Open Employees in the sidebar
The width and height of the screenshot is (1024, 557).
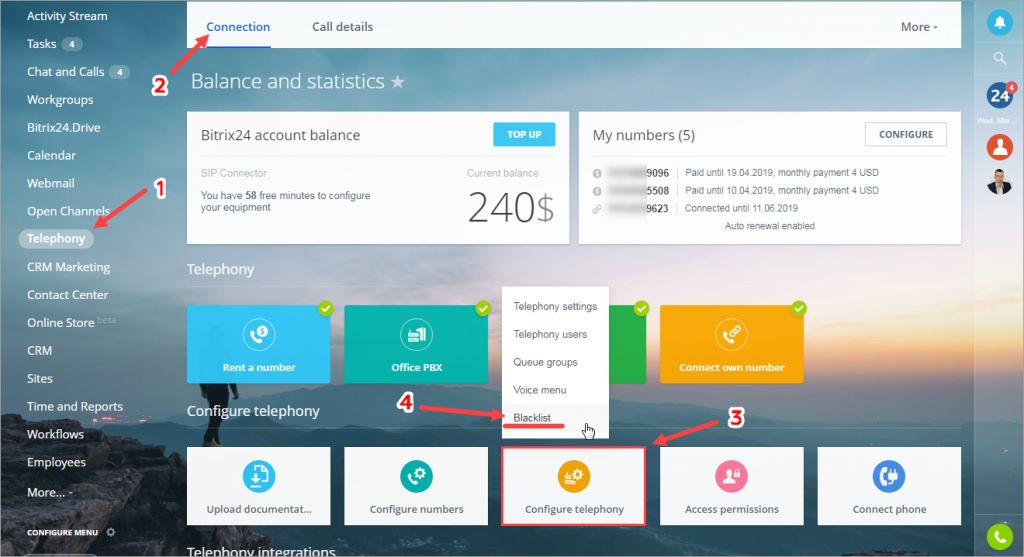[x=56, y=462]
